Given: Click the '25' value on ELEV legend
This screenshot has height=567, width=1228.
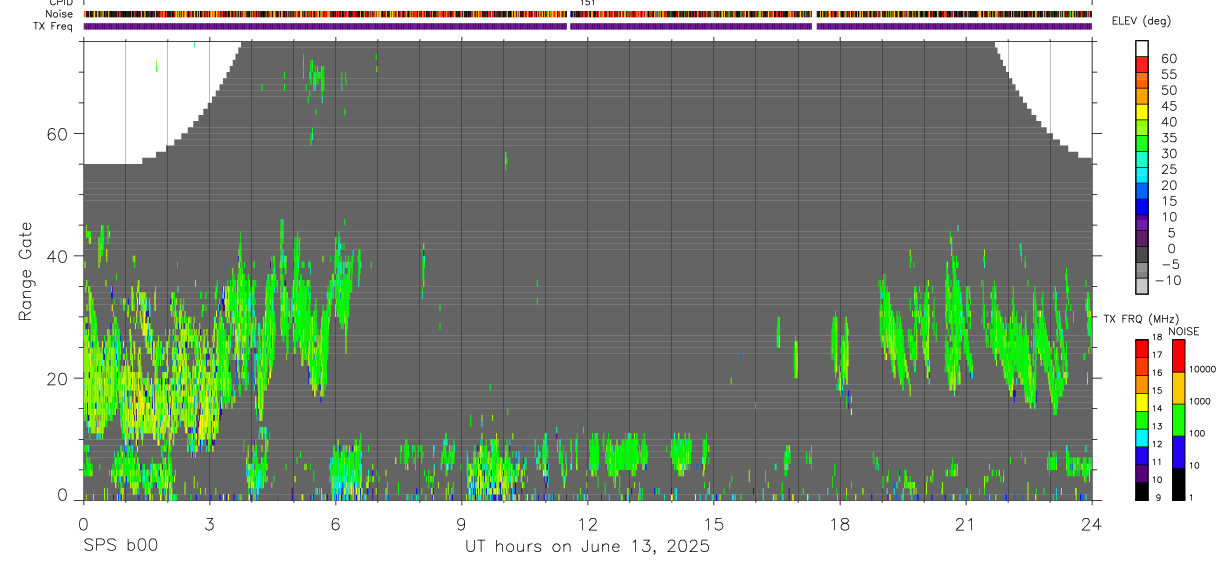Looking at the screenshot, I should click(x=1169, y=170).
